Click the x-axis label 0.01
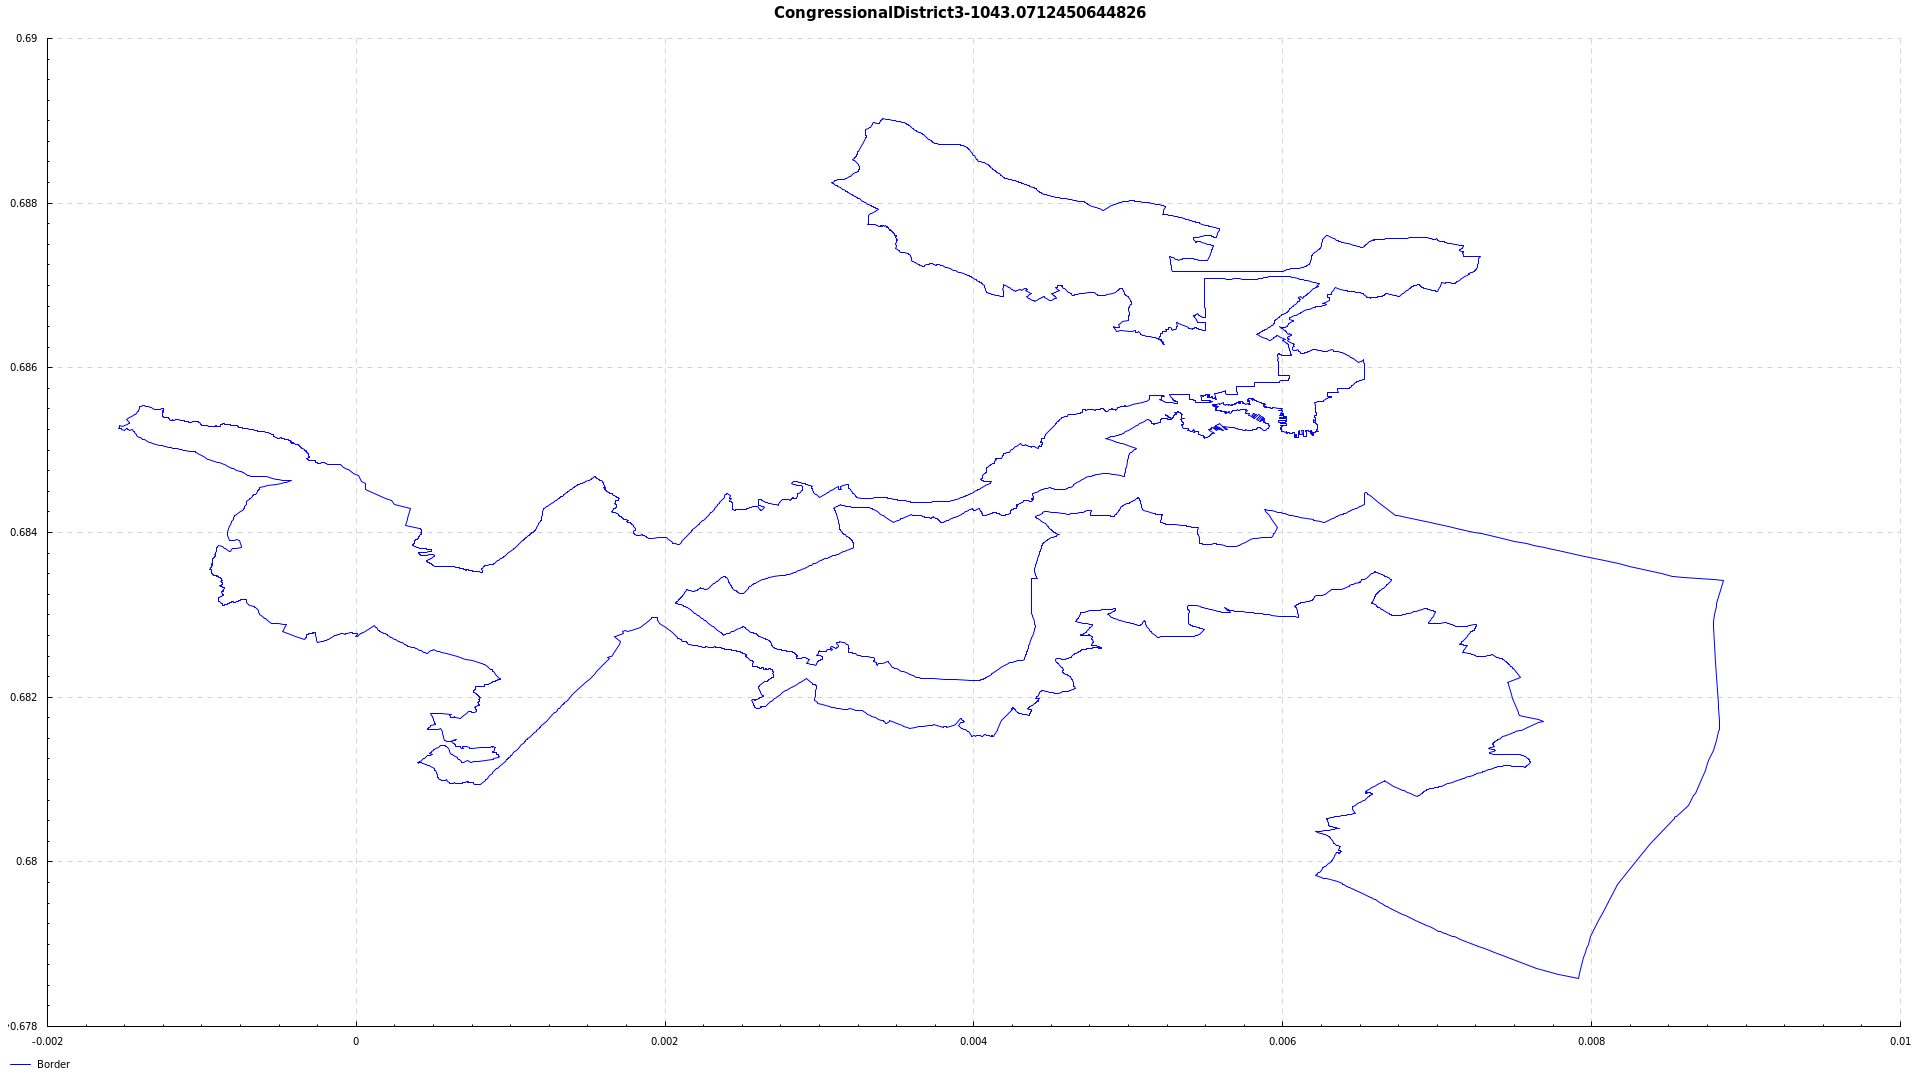 coord(1900,1041)
